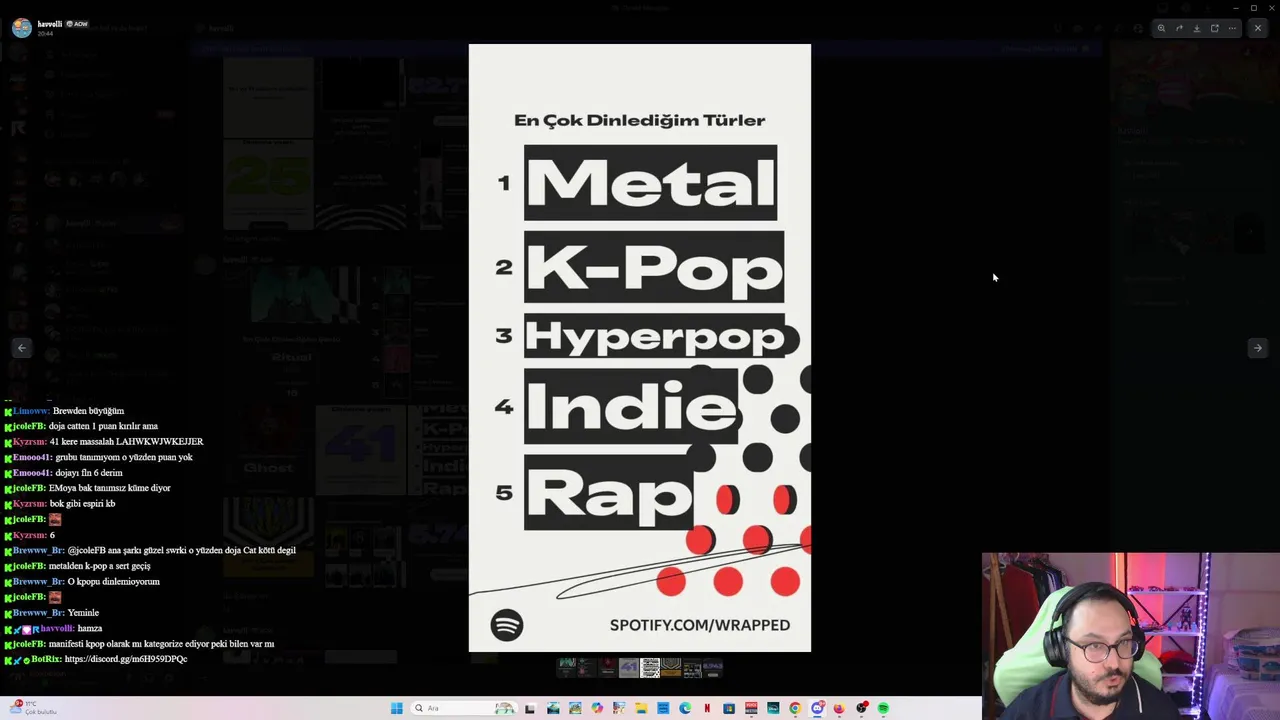This screenshot has height=720, width=1280.
Task: Open Netflix from the taskbar
Action: click(x=707, y=708)
